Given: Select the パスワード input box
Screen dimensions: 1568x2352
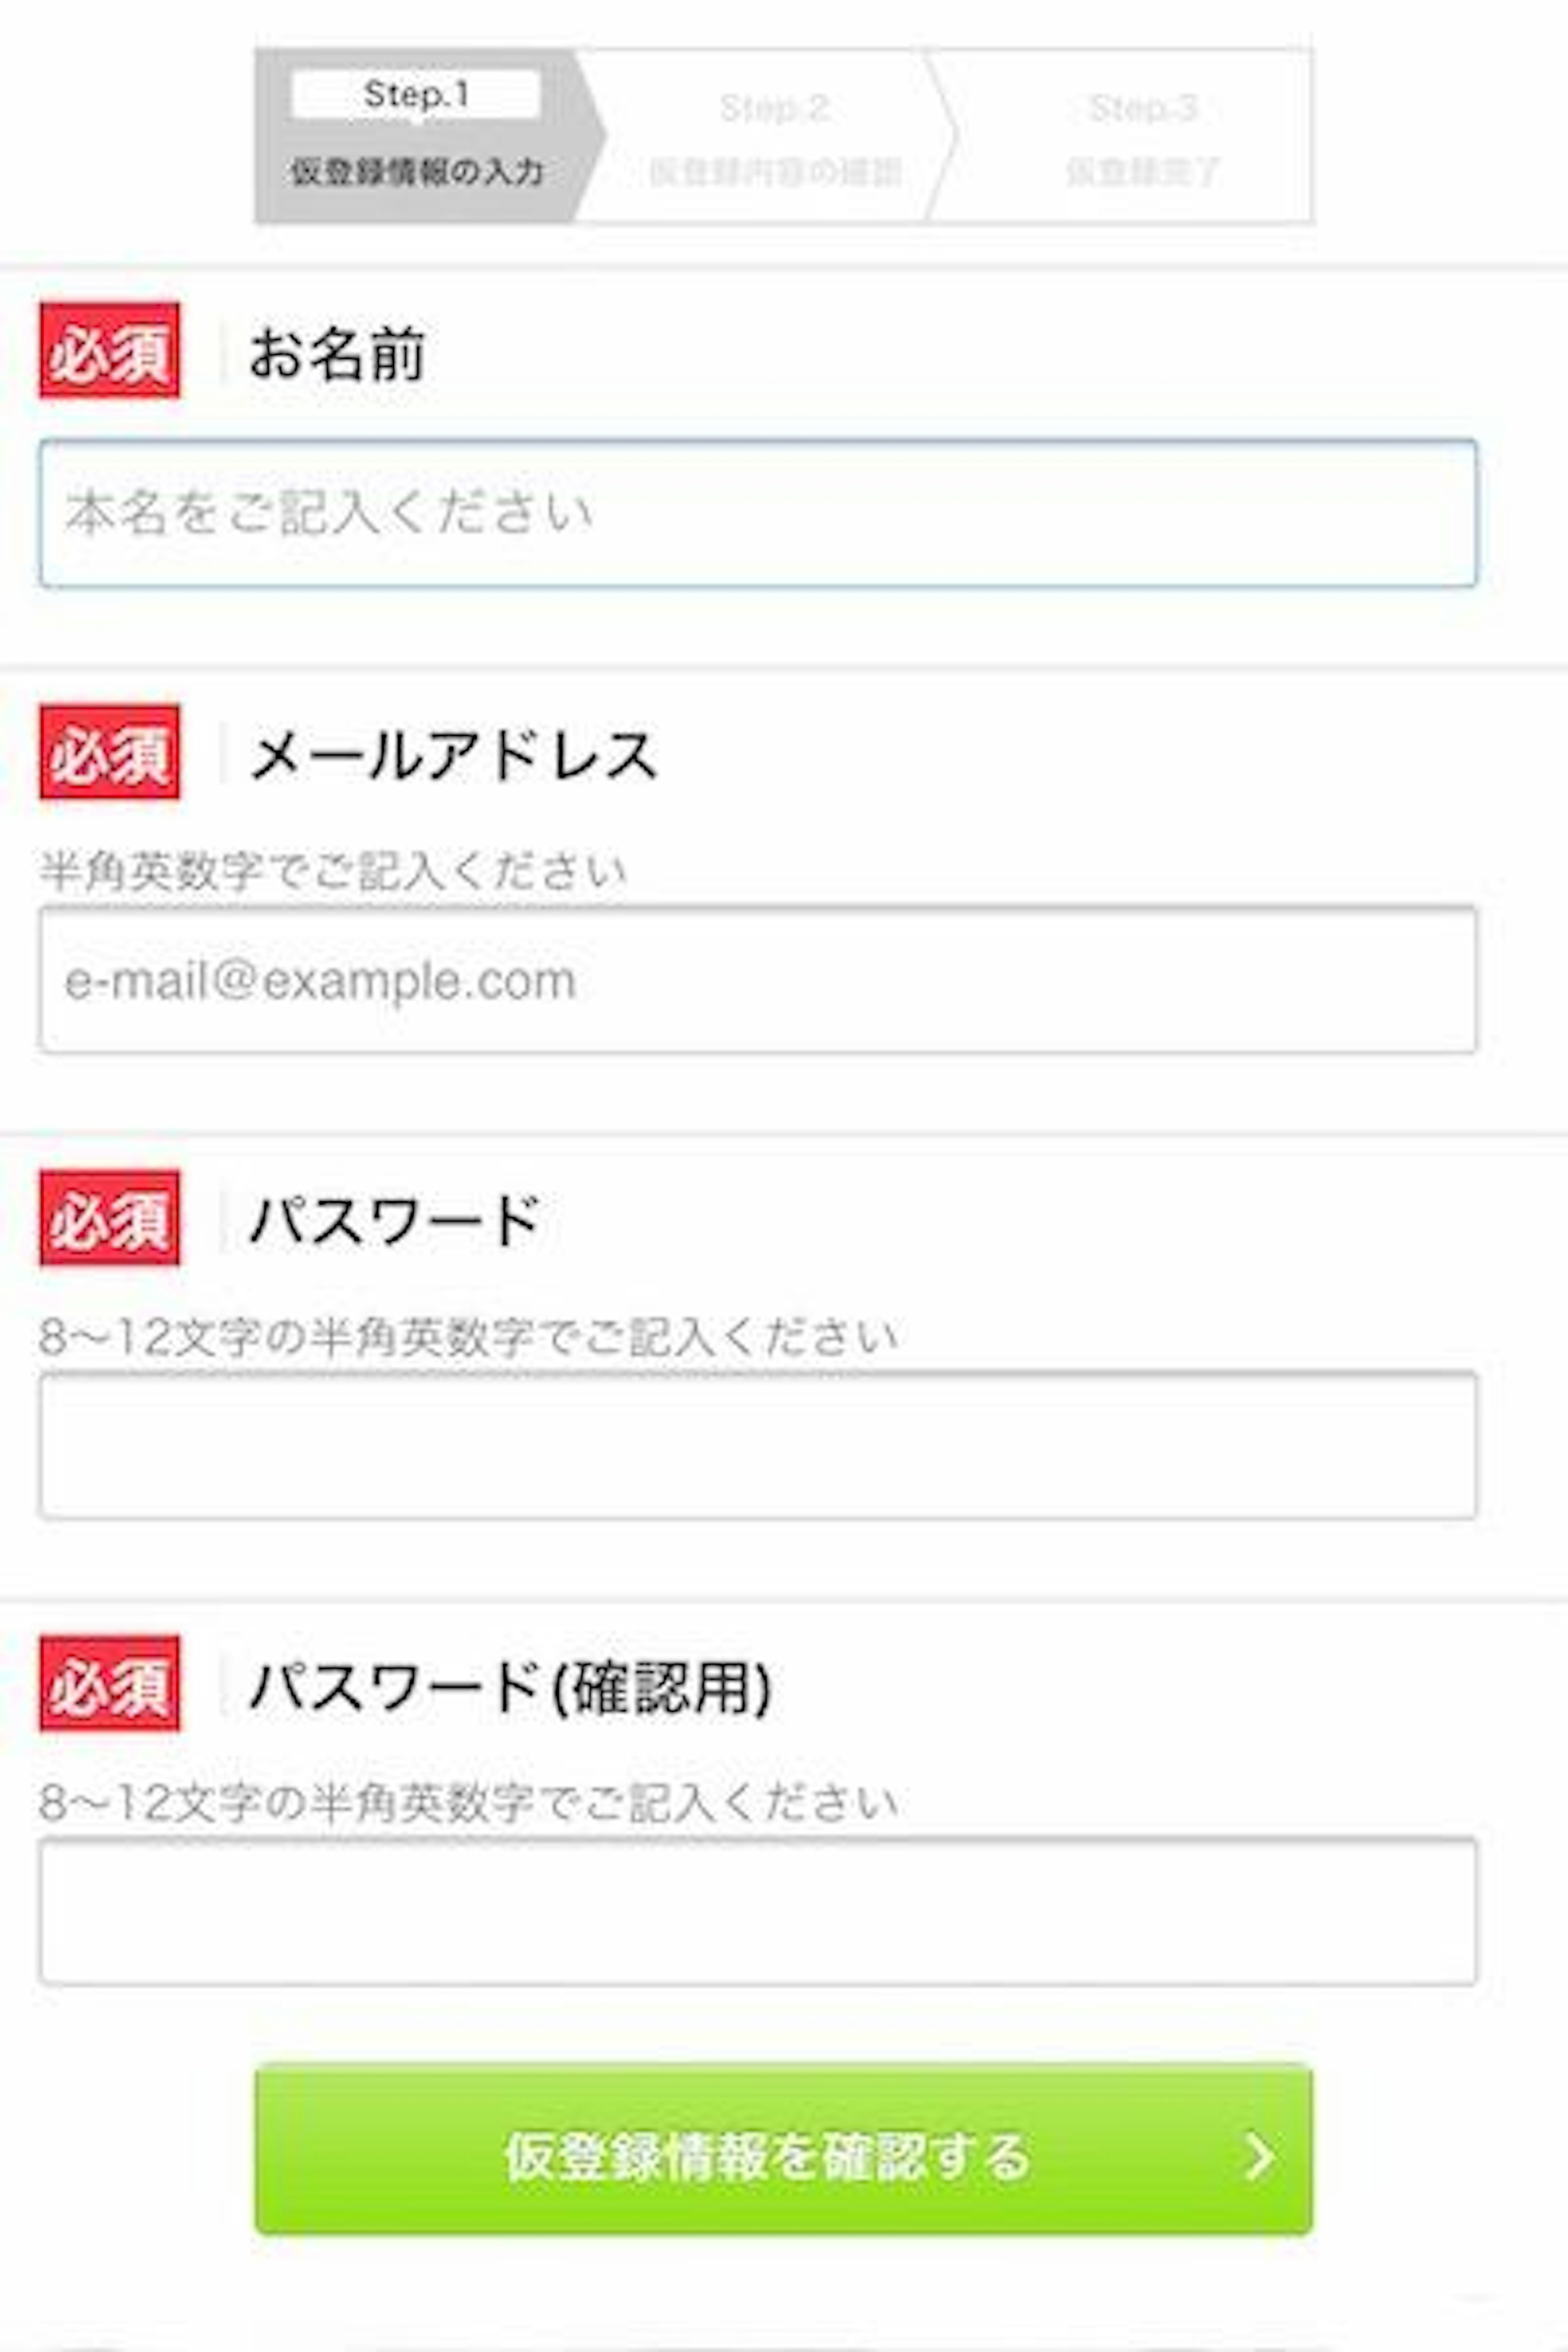Looking at the screenshot, I should (758, 1445).
